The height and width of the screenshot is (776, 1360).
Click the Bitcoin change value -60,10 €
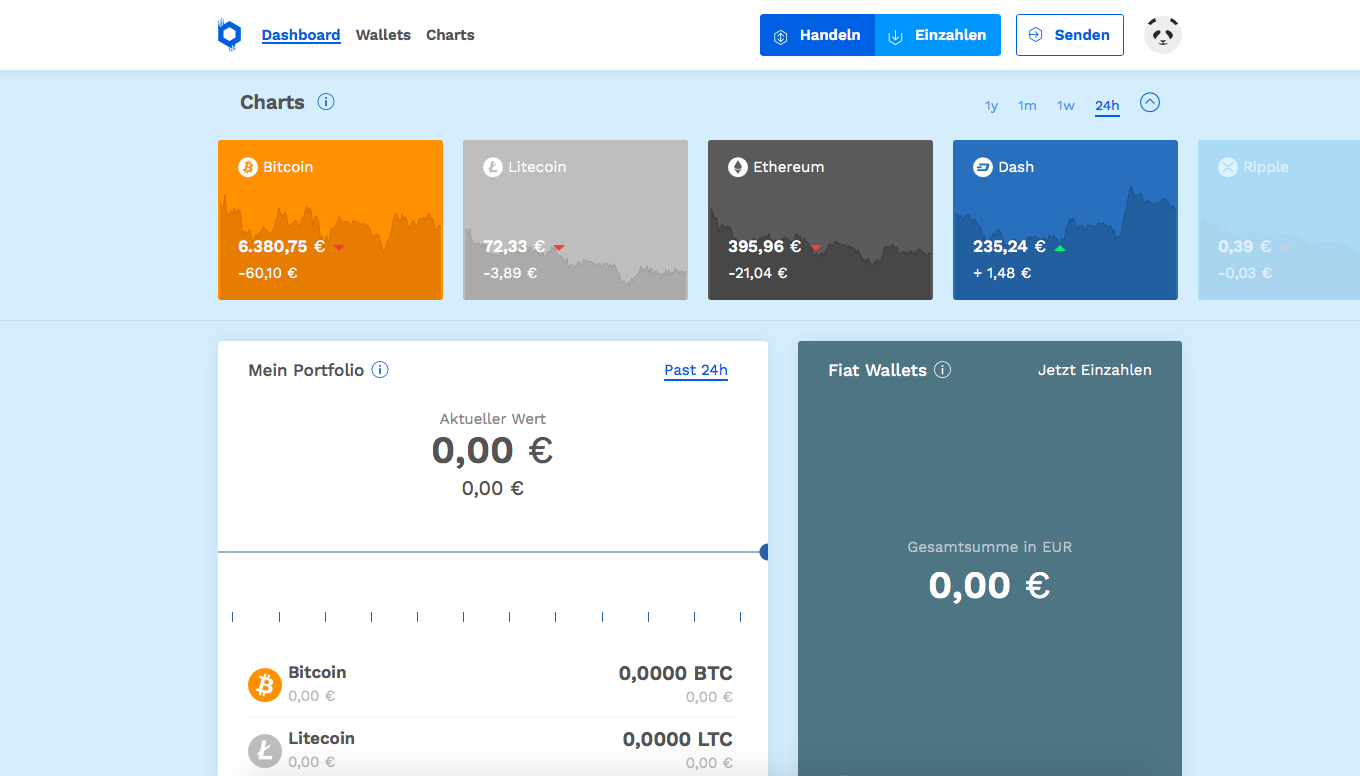[x=268, y=273]
